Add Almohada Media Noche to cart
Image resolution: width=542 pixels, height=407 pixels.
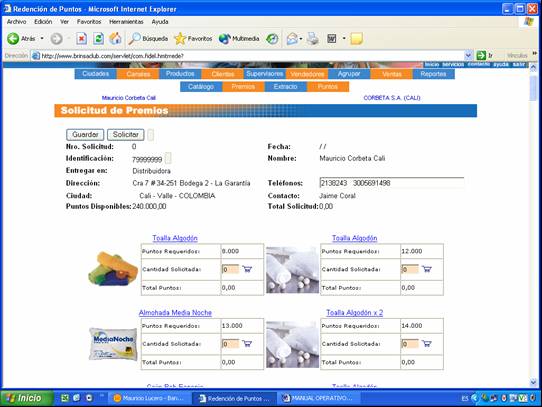coord(247,343)
